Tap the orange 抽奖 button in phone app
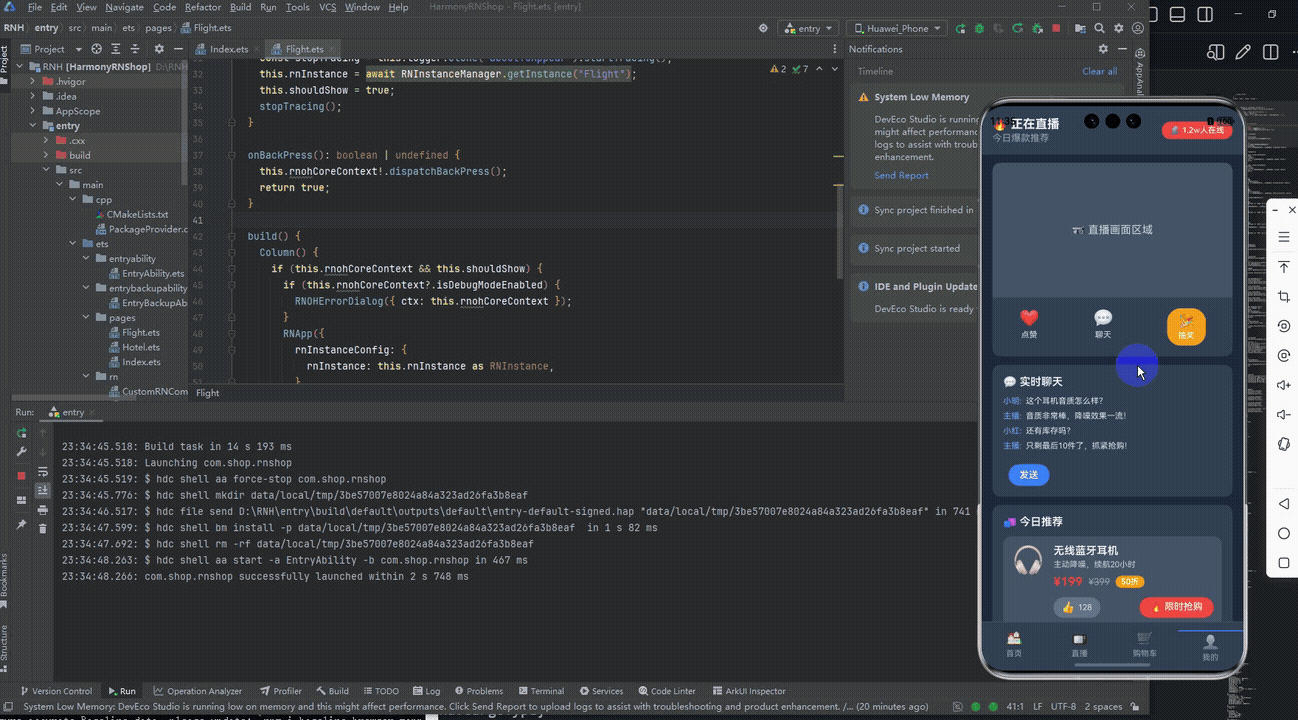This screenshot has width=1298, height=720. point(1186,327)
